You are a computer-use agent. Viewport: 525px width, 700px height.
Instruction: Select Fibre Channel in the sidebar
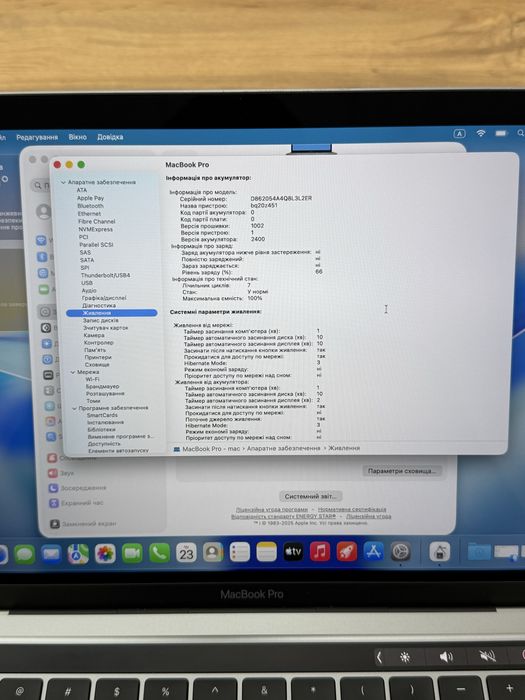point(96,221)
